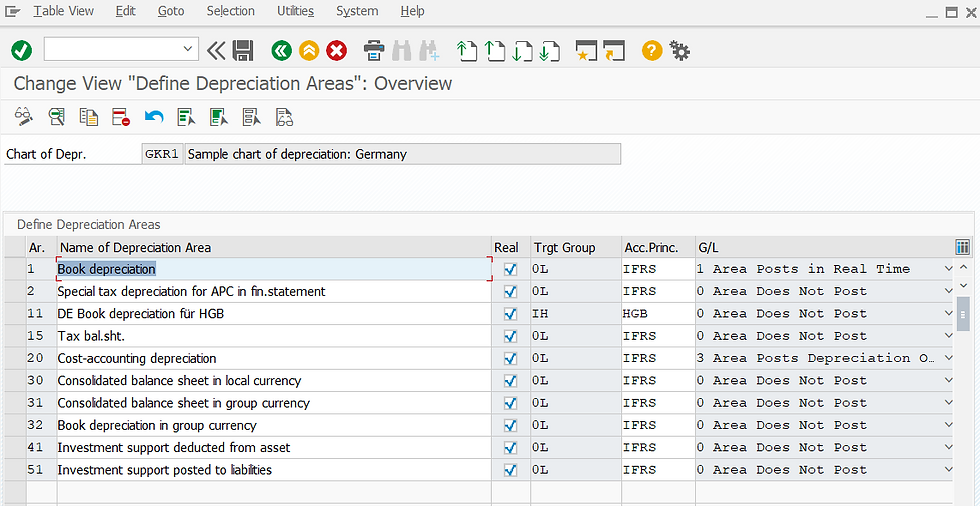This screenshot has height=506, width=980.
Task: Open the Utilities menu
Action: (x=296, y=11)
